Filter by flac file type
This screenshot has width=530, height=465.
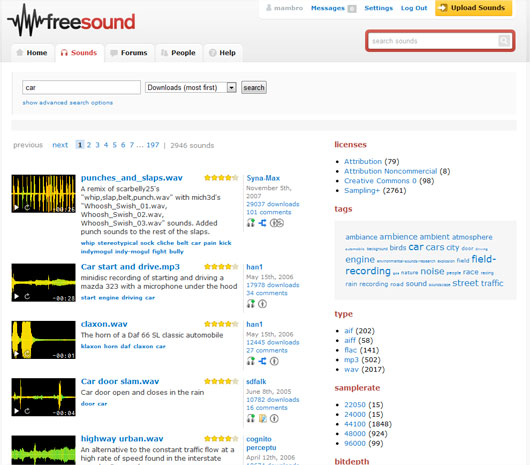(x=351, y=350)
